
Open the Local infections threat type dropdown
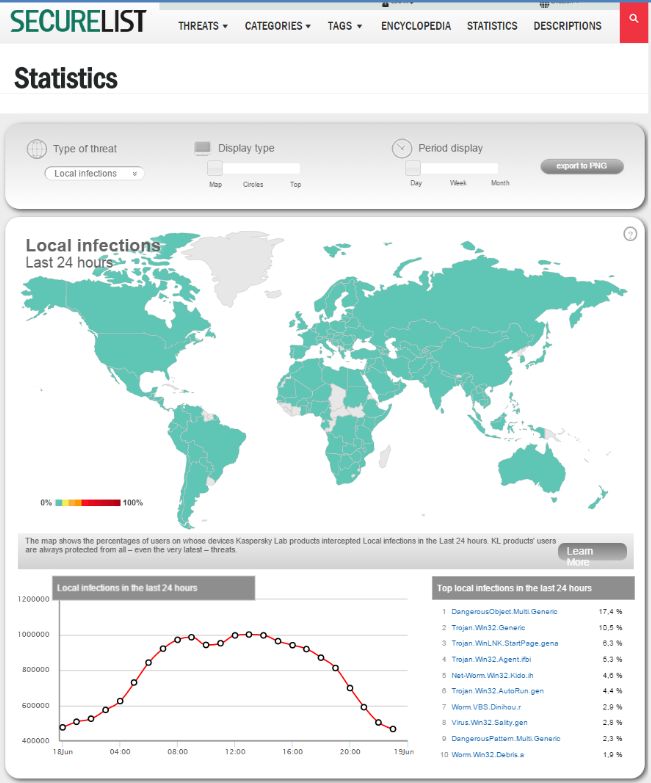[94, 173]
